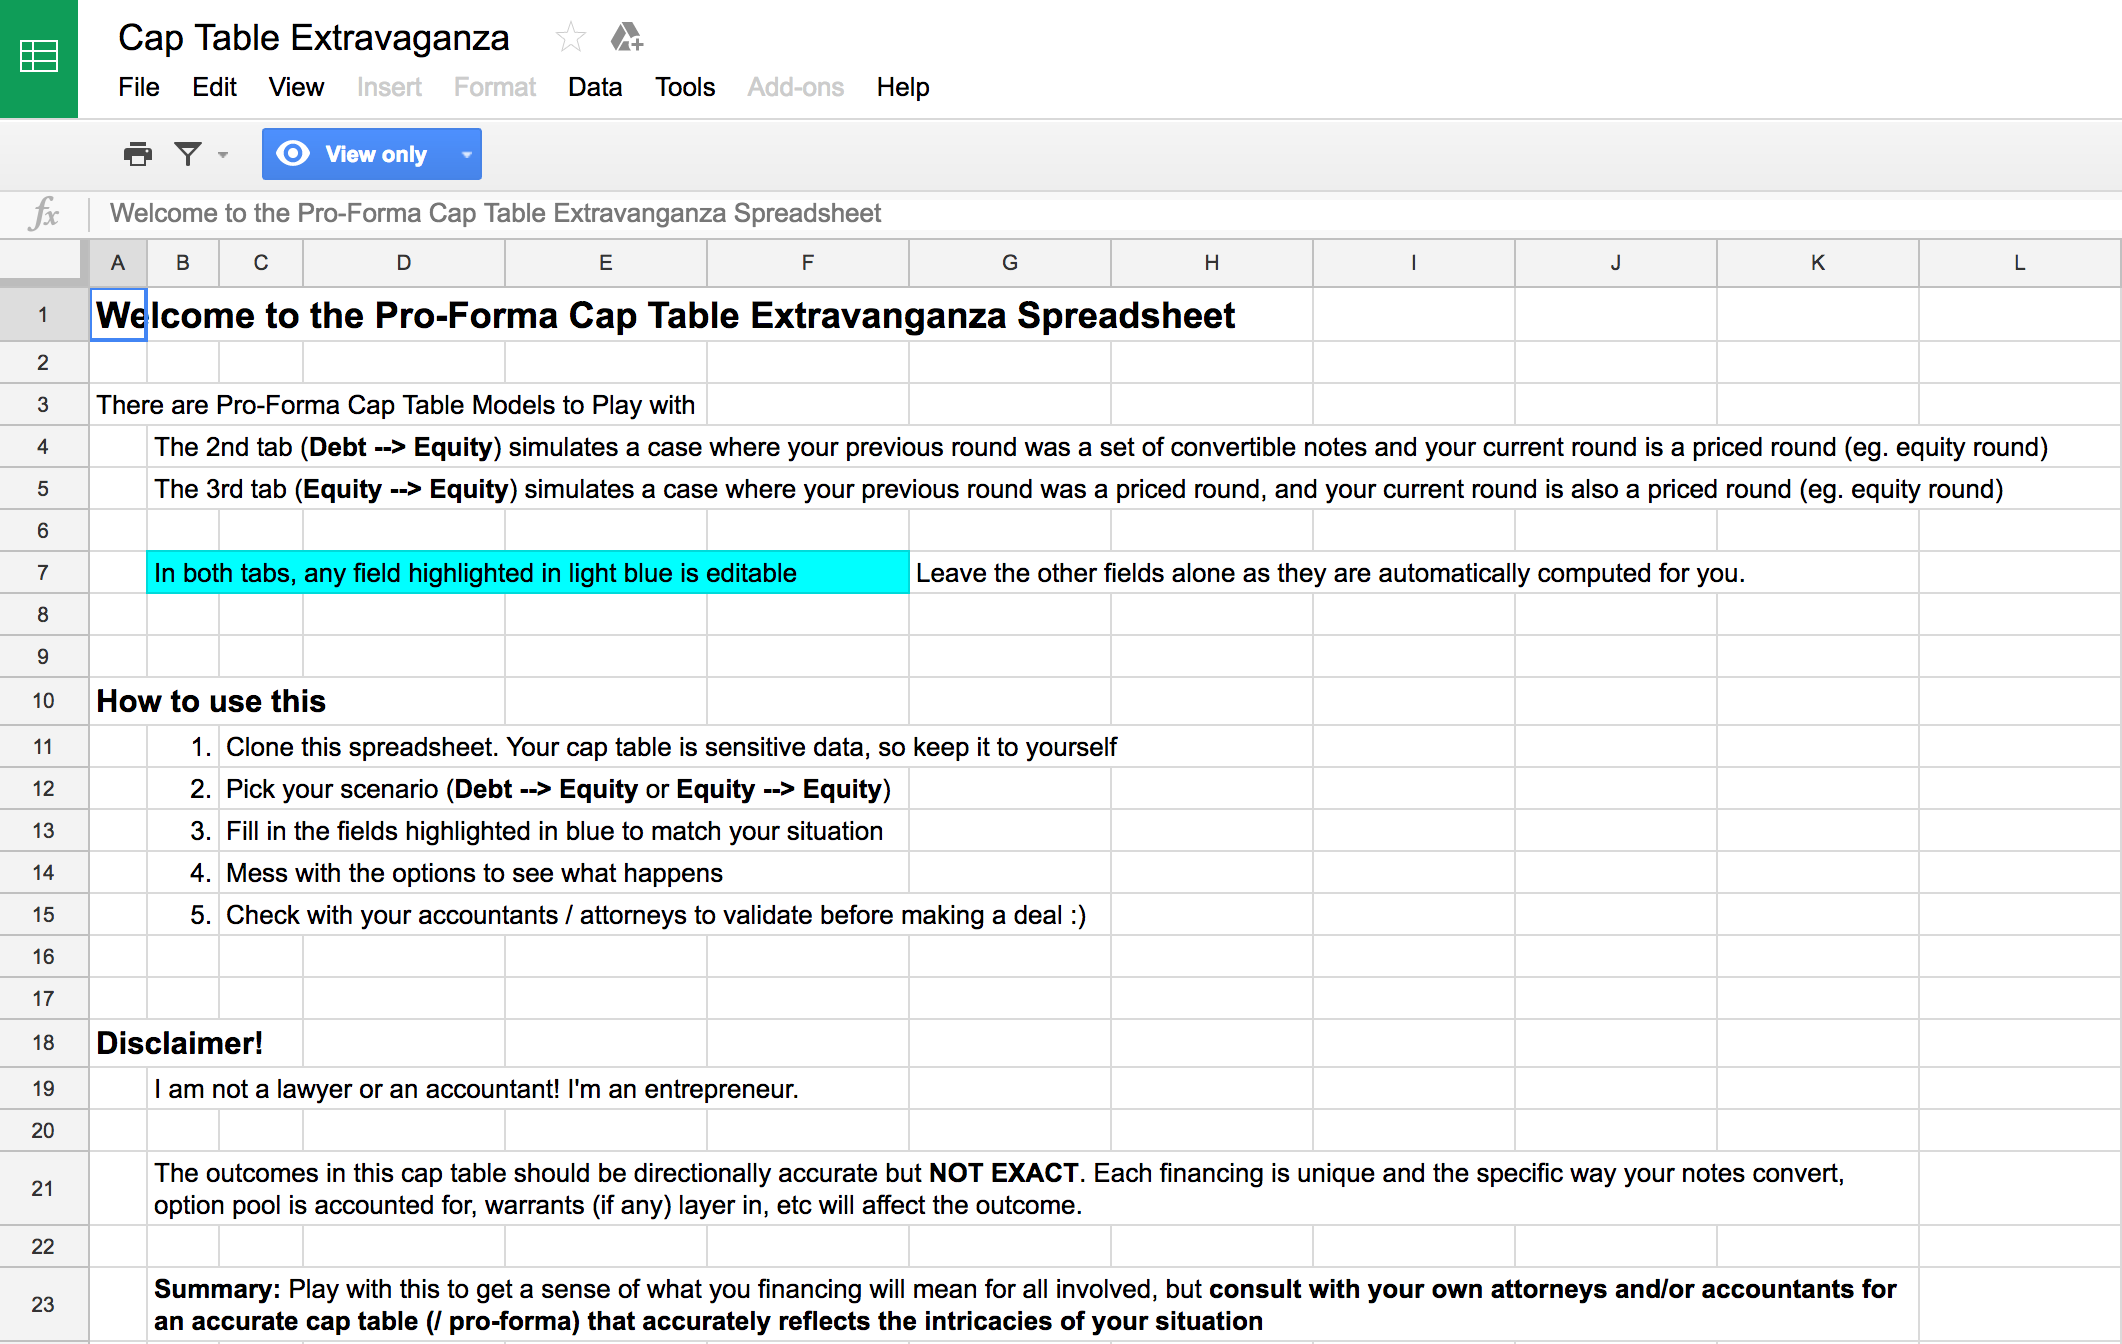Select row 10 header
2122x1344 pixels.
(43, 701)
